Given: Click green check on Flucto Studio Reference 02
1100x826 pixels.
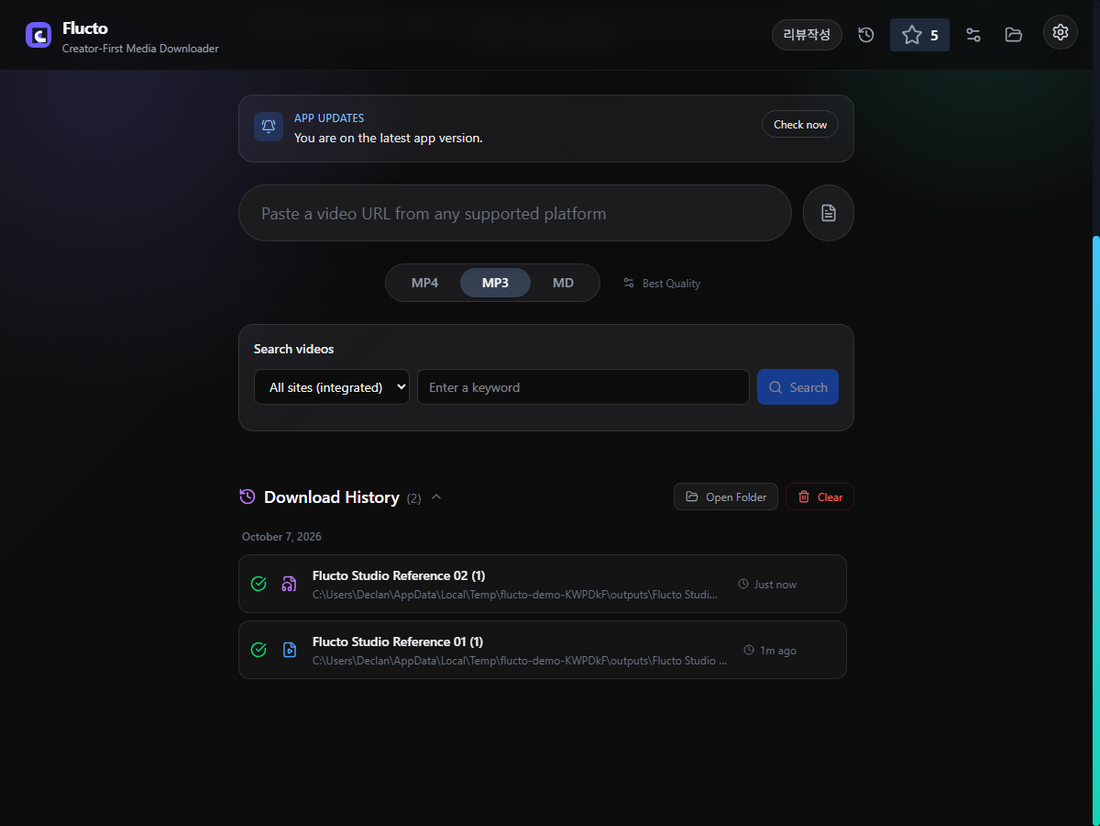Looking at the screenshot, I should [258, 584].
